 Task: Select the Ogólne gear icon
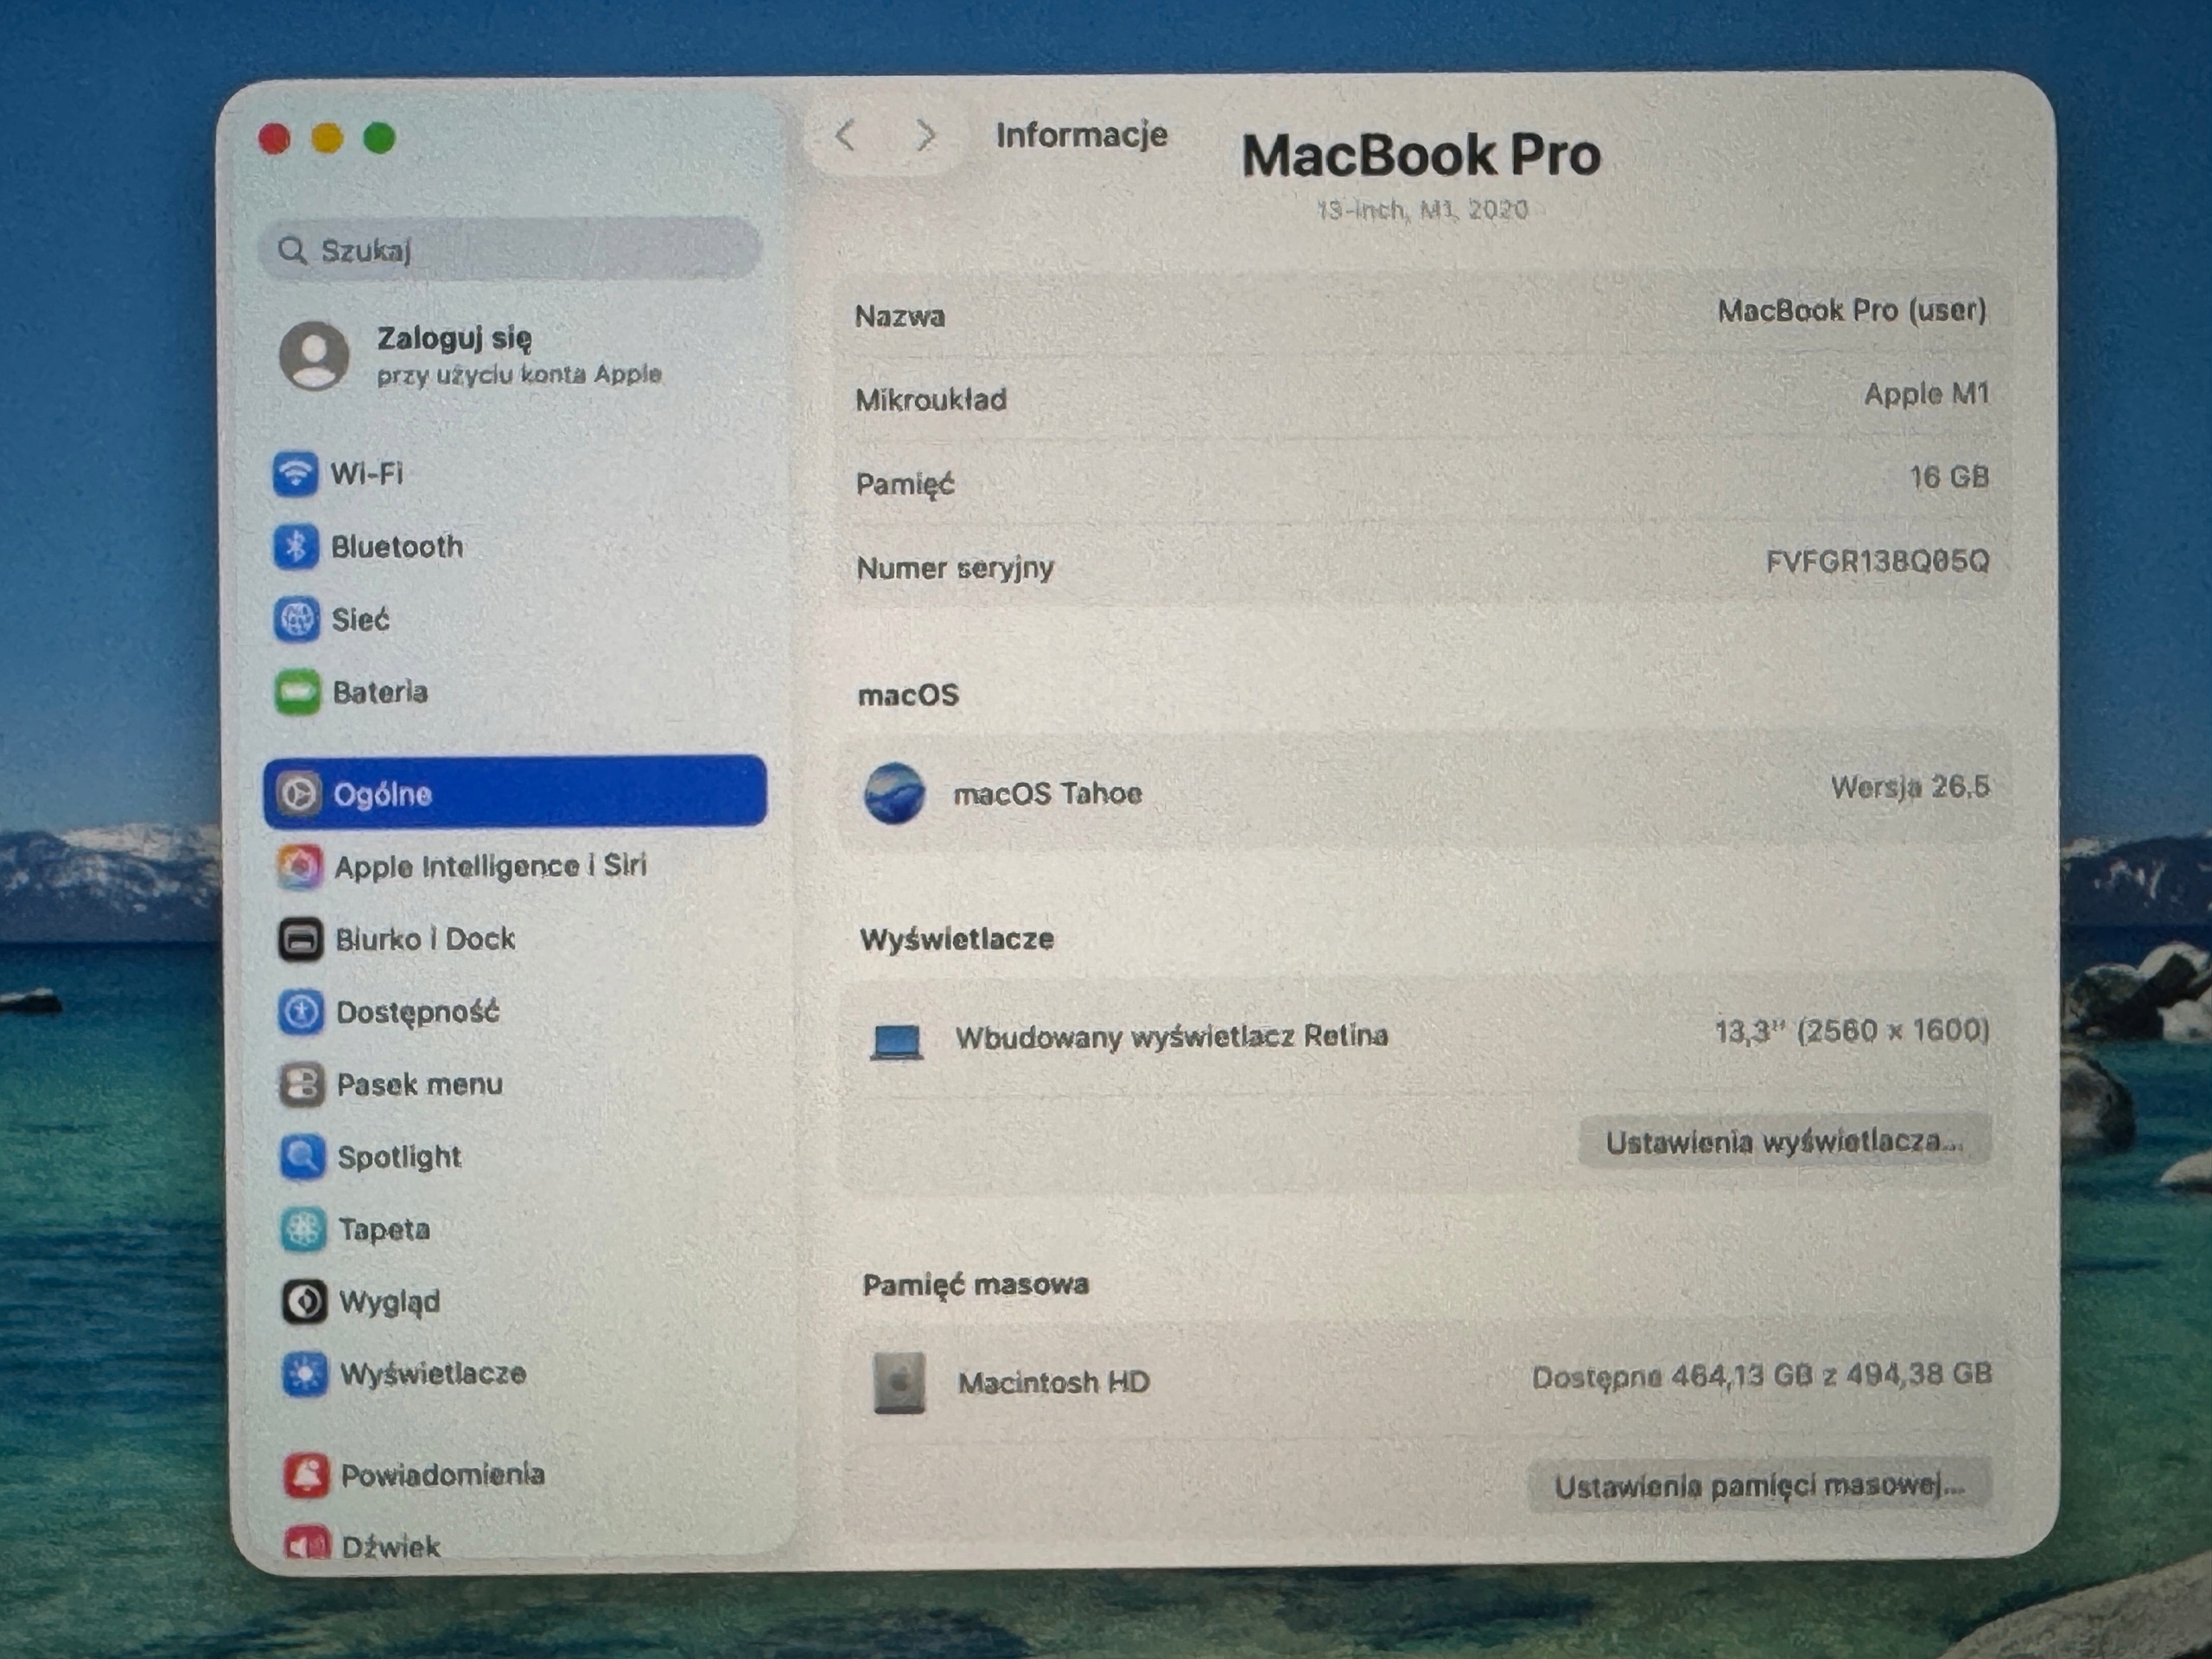(x=298, y=793)
